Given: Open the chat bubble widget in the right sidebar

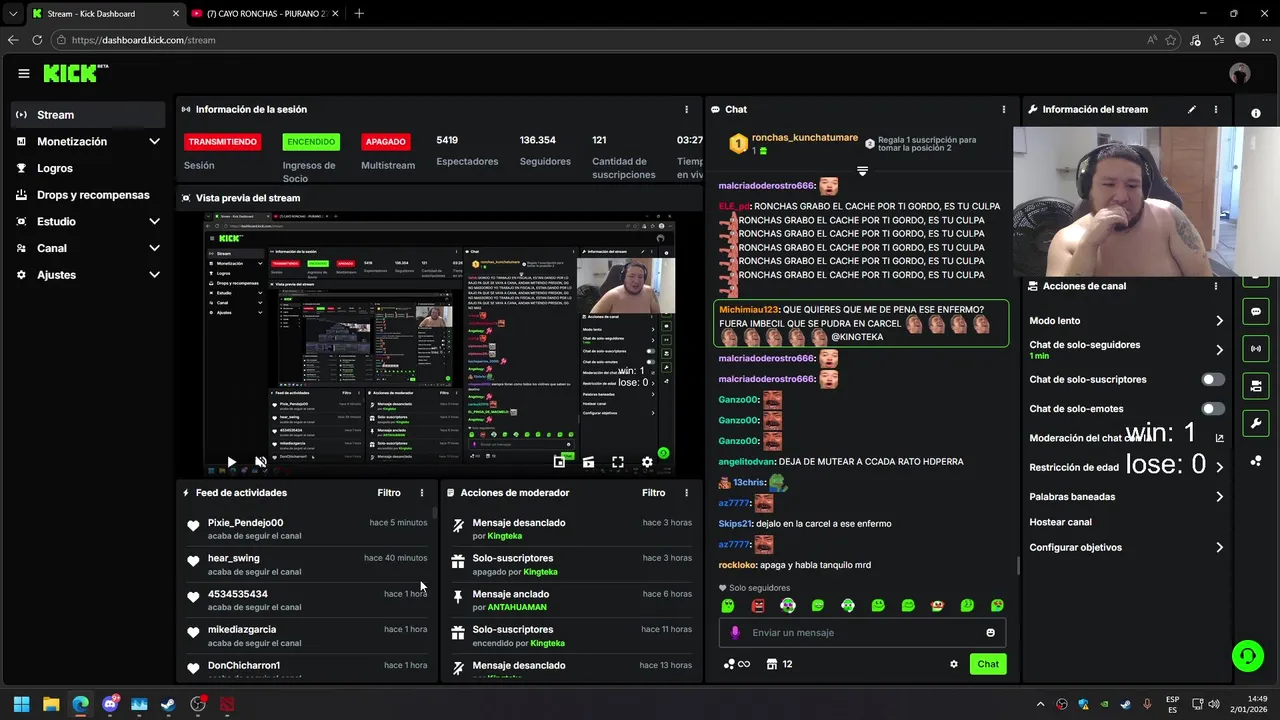Looking at the screenshot, I should click(x=1256, y=312).
